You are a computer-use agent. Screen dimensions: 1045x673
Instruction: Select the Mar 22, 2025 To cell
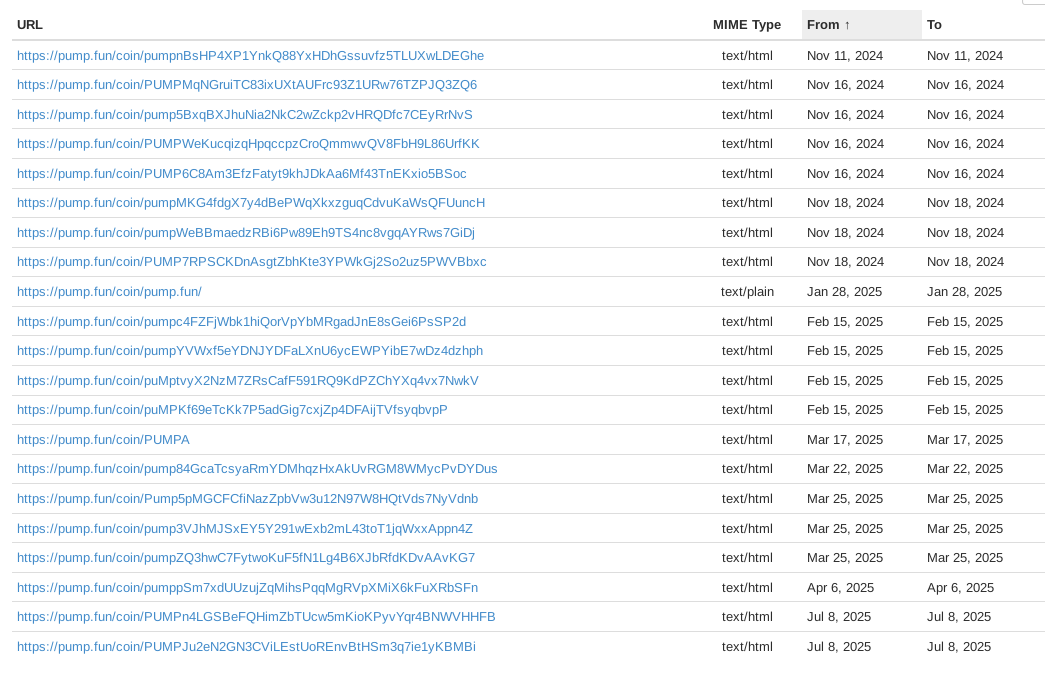pos(965,469)
